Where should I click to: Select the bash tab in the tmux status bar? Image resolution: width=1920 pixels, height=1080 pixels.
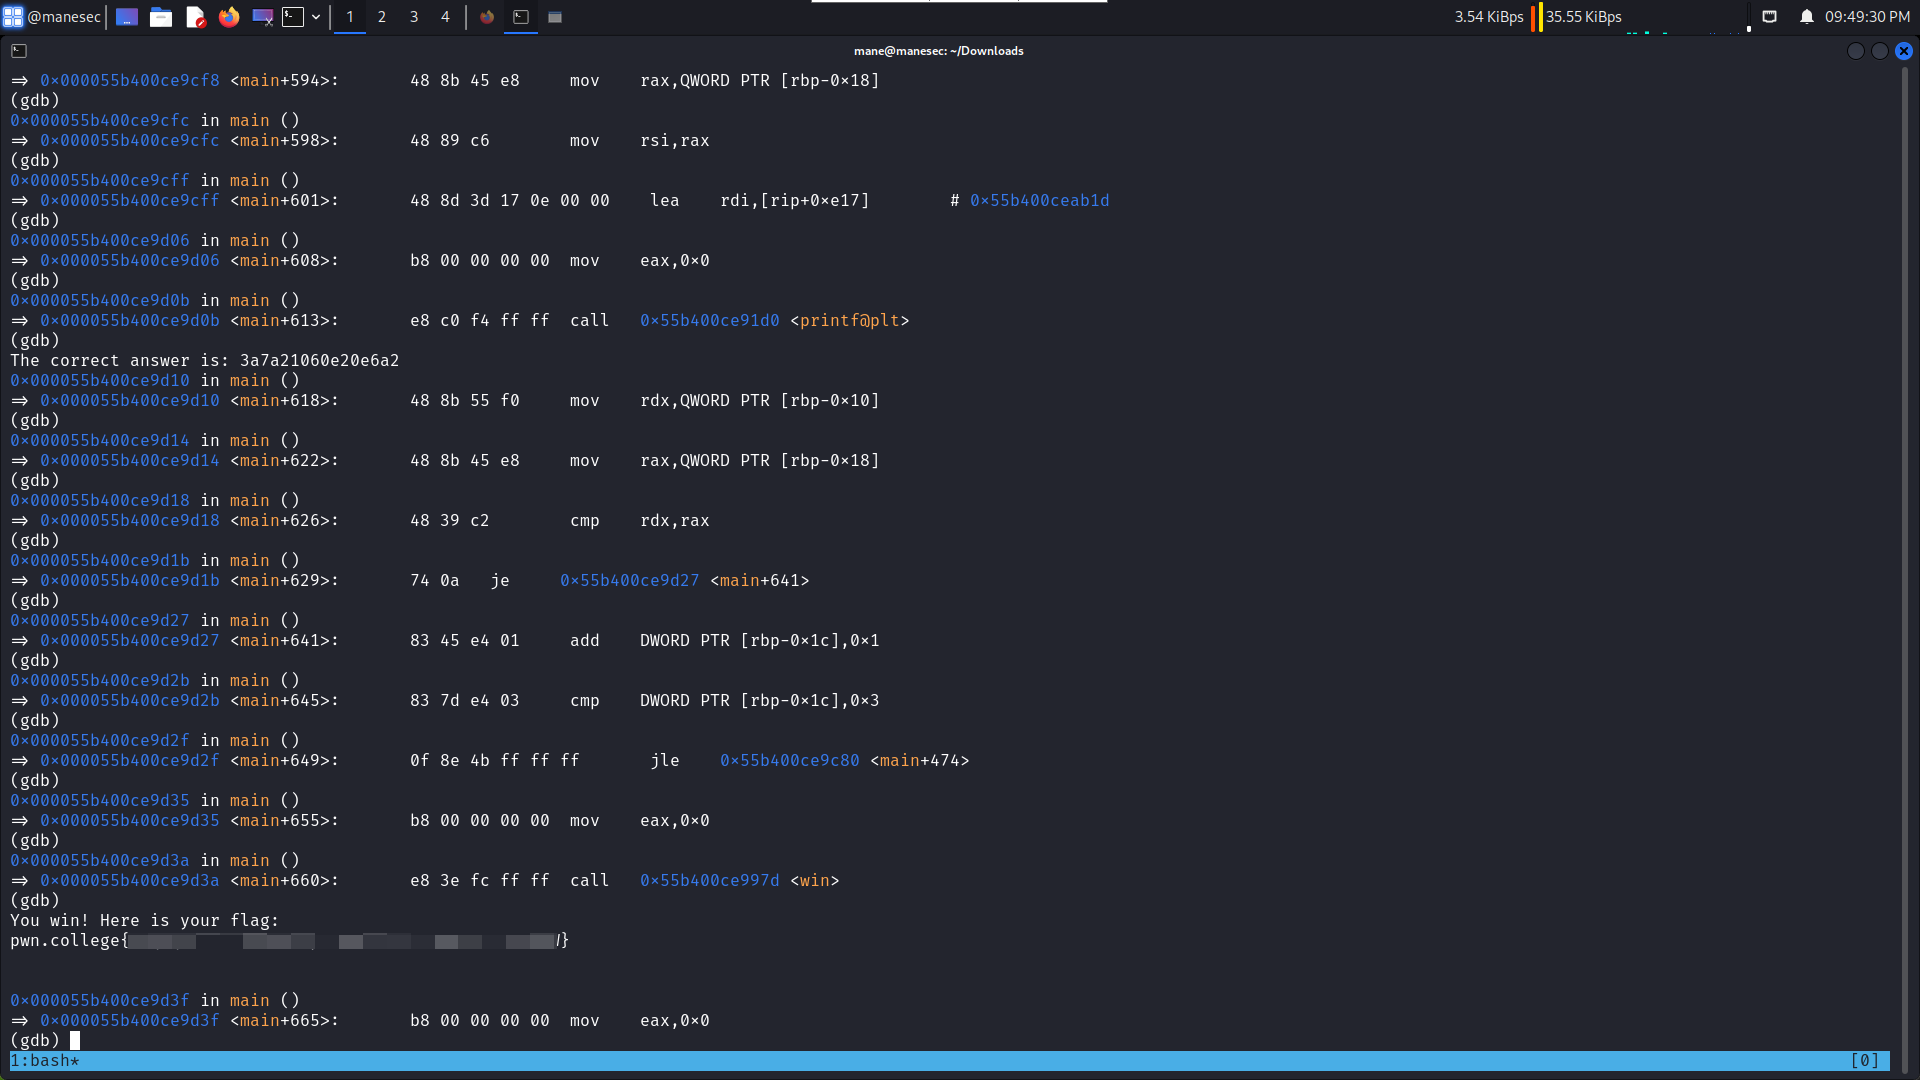point(45,1060)
